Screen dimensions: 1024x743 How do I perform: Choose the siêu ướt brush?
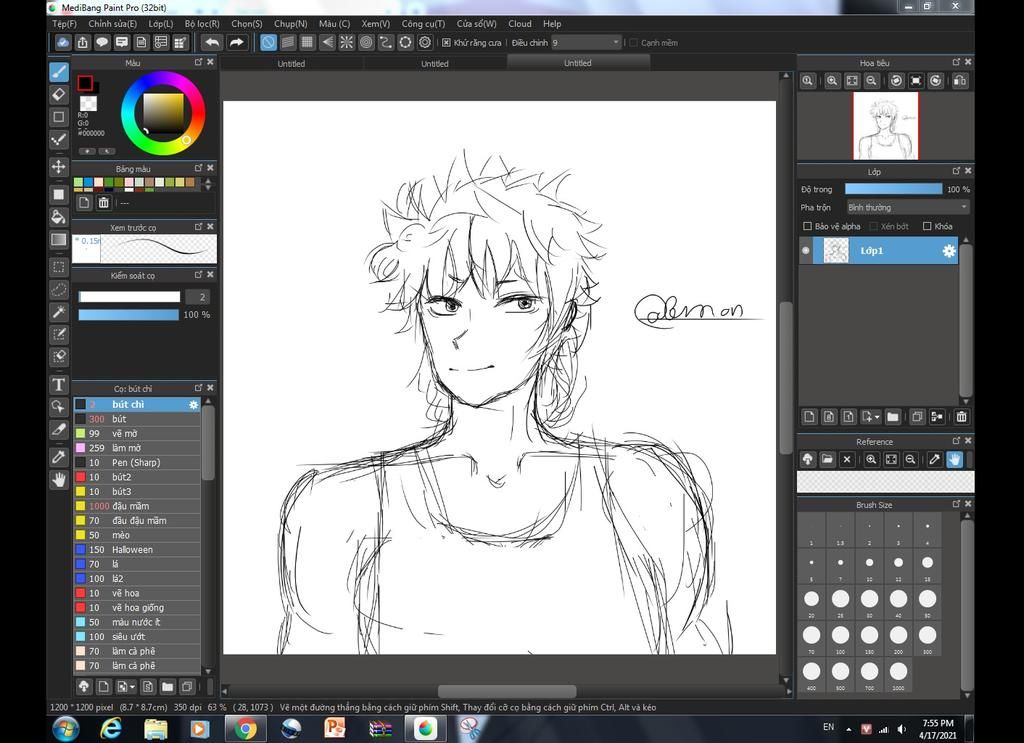pyautogui.click(x=137, y=637)
